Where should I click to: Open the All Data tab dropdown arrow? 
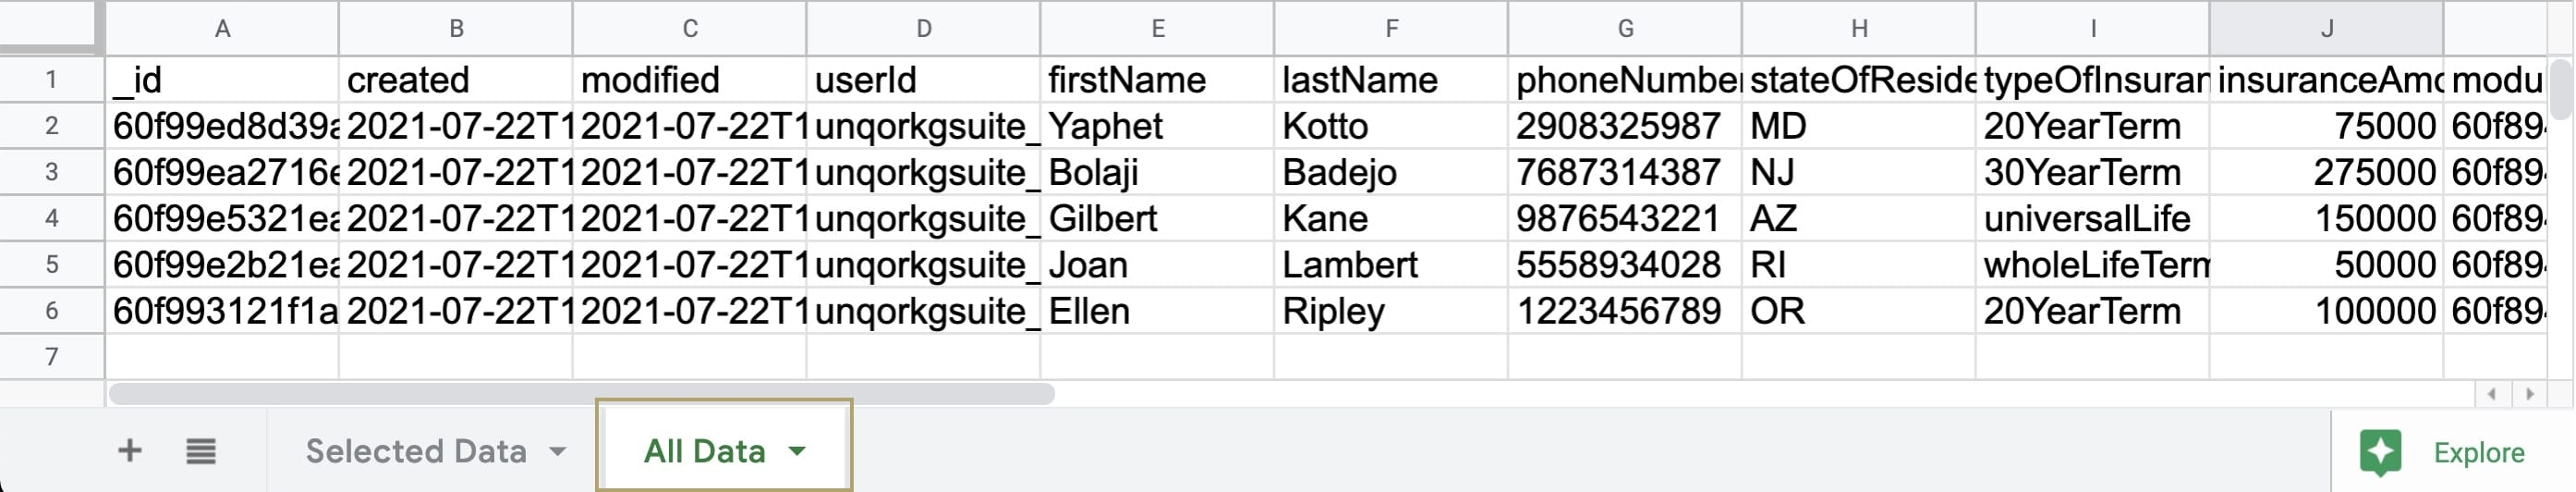click(x=797, y=452)
